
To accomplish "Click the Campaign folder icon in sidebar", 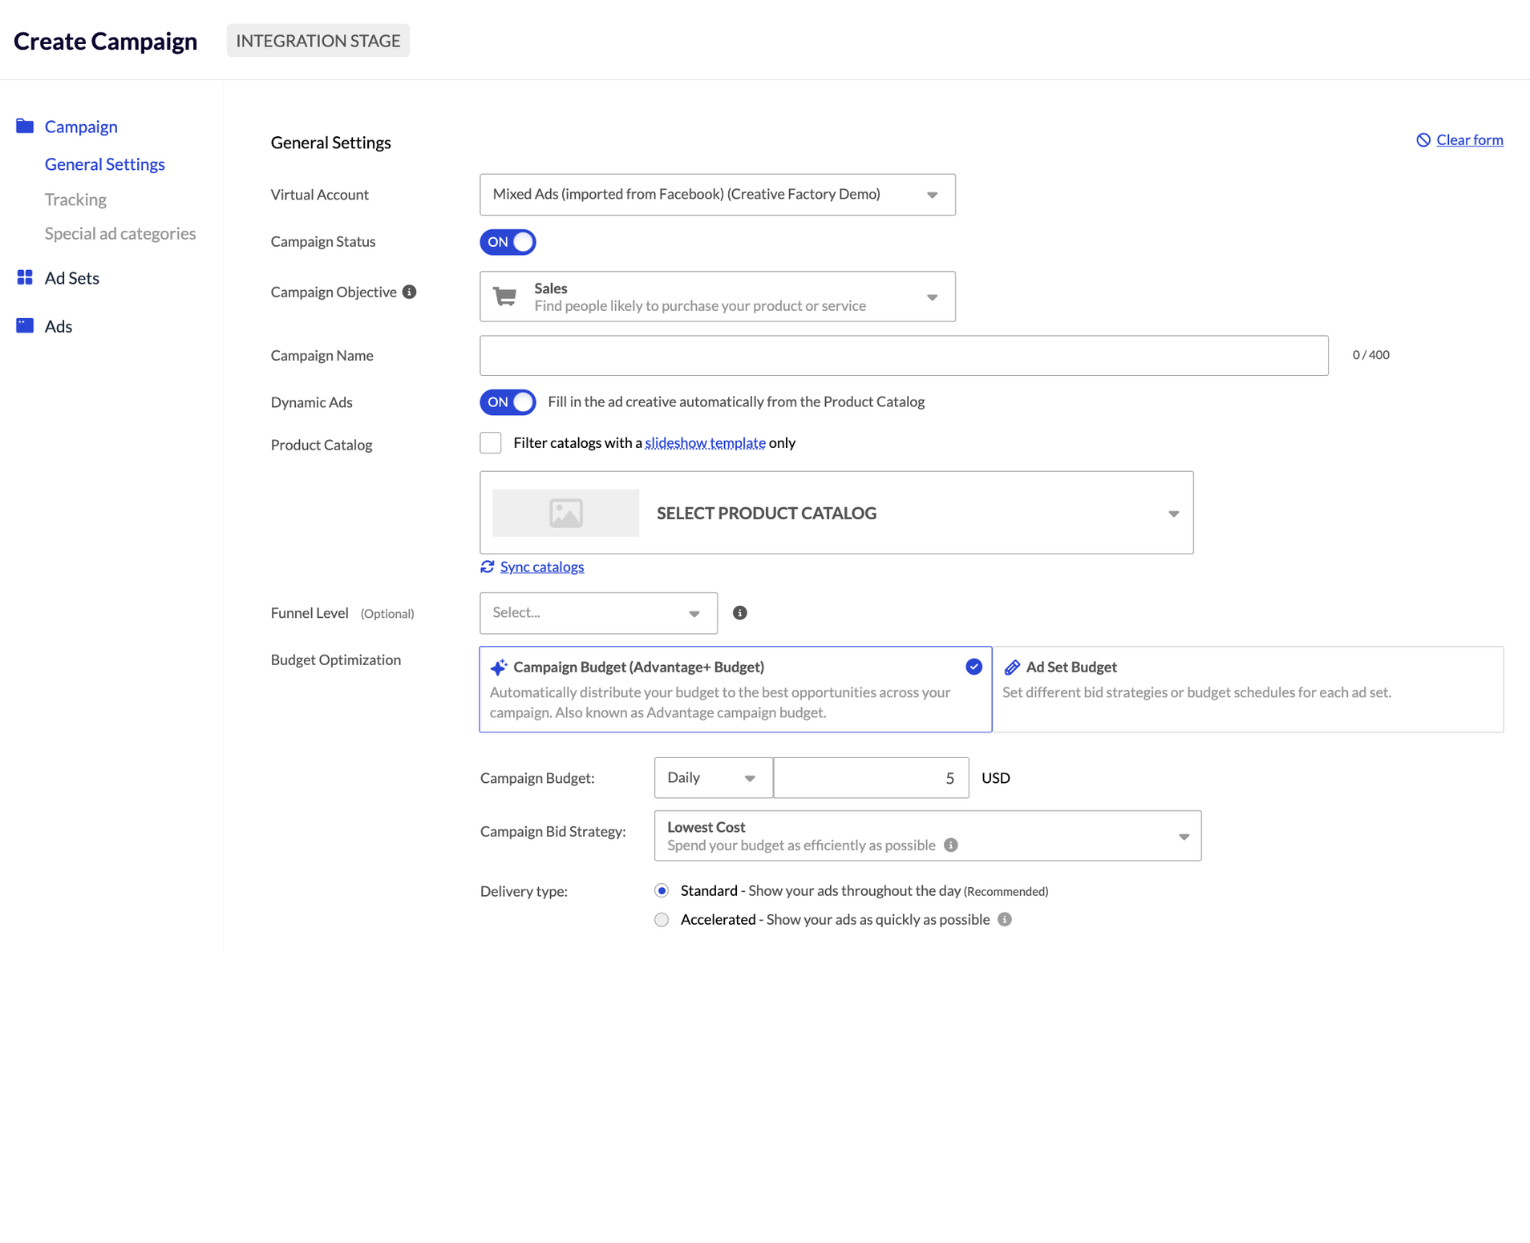I will click(25, 126).
